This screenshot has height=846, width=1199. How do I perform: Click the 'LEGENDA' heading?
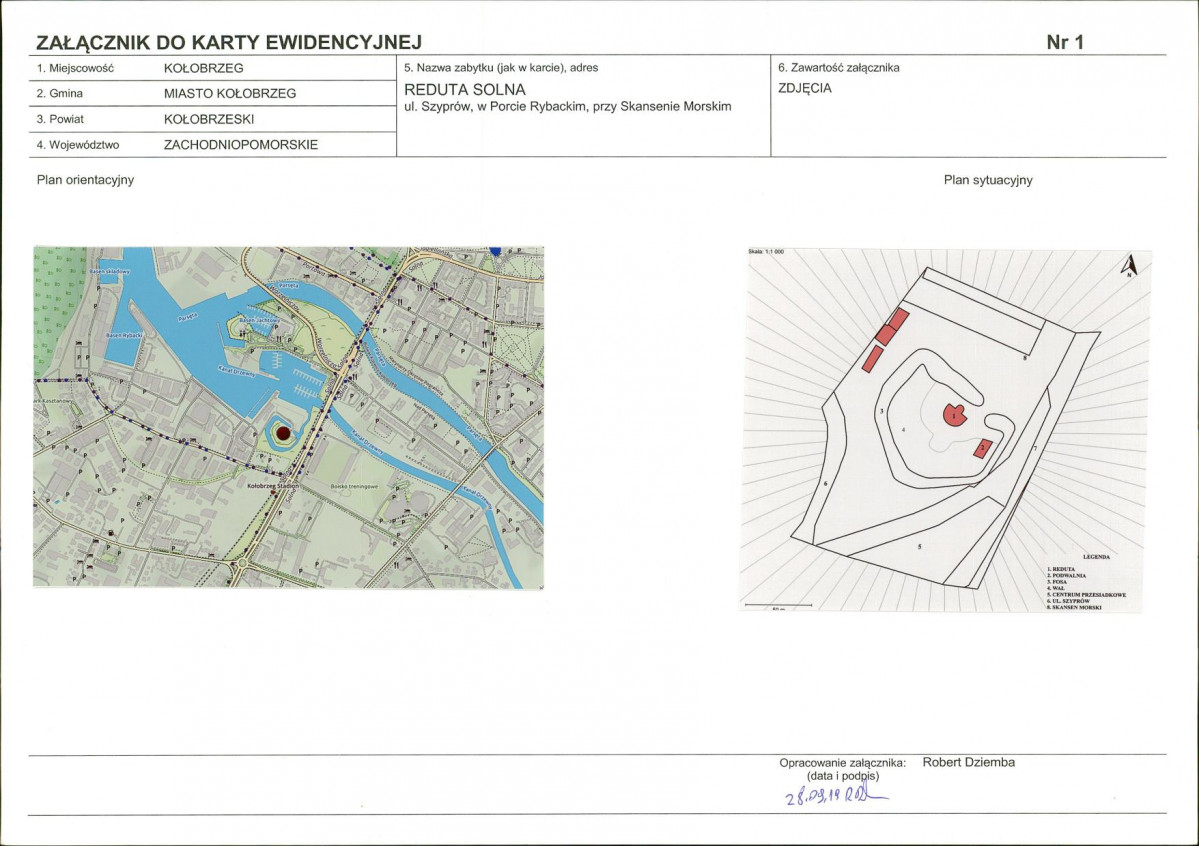click(1097, 557)
